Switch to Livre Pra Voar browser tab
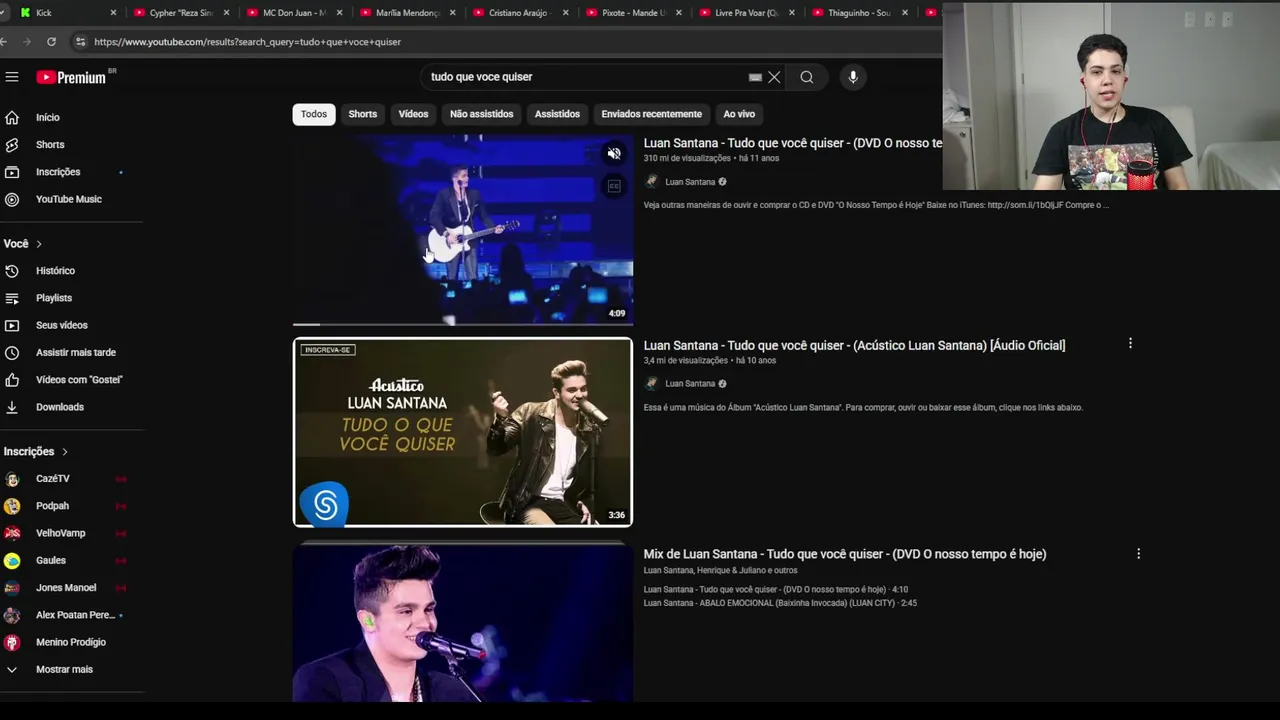Screen dimensions: 1280x720 (745, 13)
